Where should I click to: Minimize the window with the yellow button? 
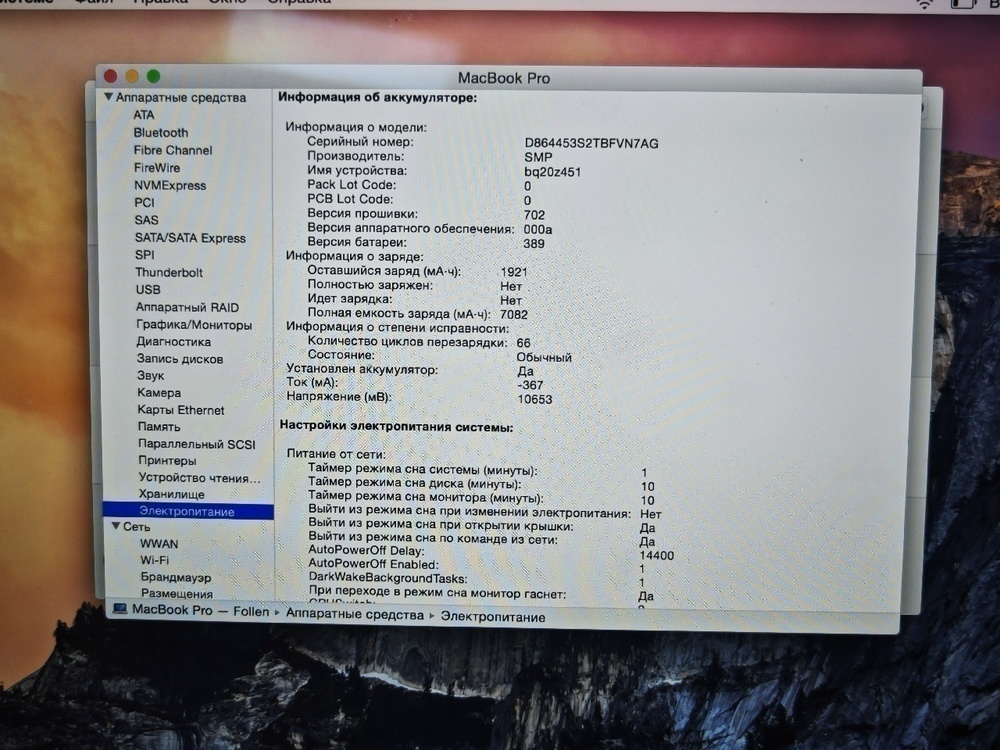coord(132,76)
